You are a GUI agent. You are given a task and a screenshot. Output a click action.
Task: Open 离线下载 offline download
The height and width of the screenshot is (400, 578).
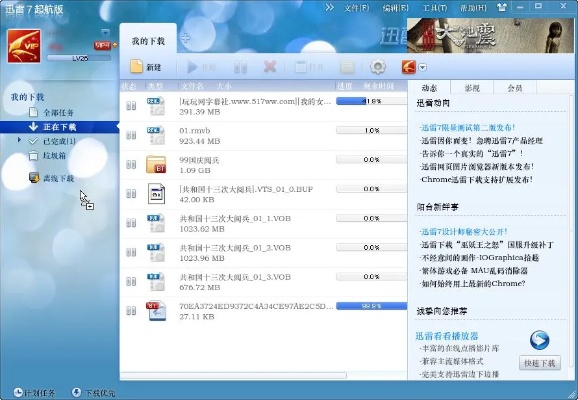pos(51,178)
